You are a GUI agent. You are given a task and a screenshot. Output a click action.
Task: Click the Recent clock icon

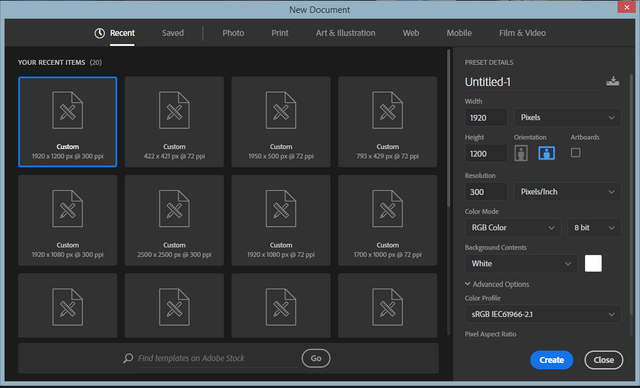pyautogui.click(x=100, y=33)
